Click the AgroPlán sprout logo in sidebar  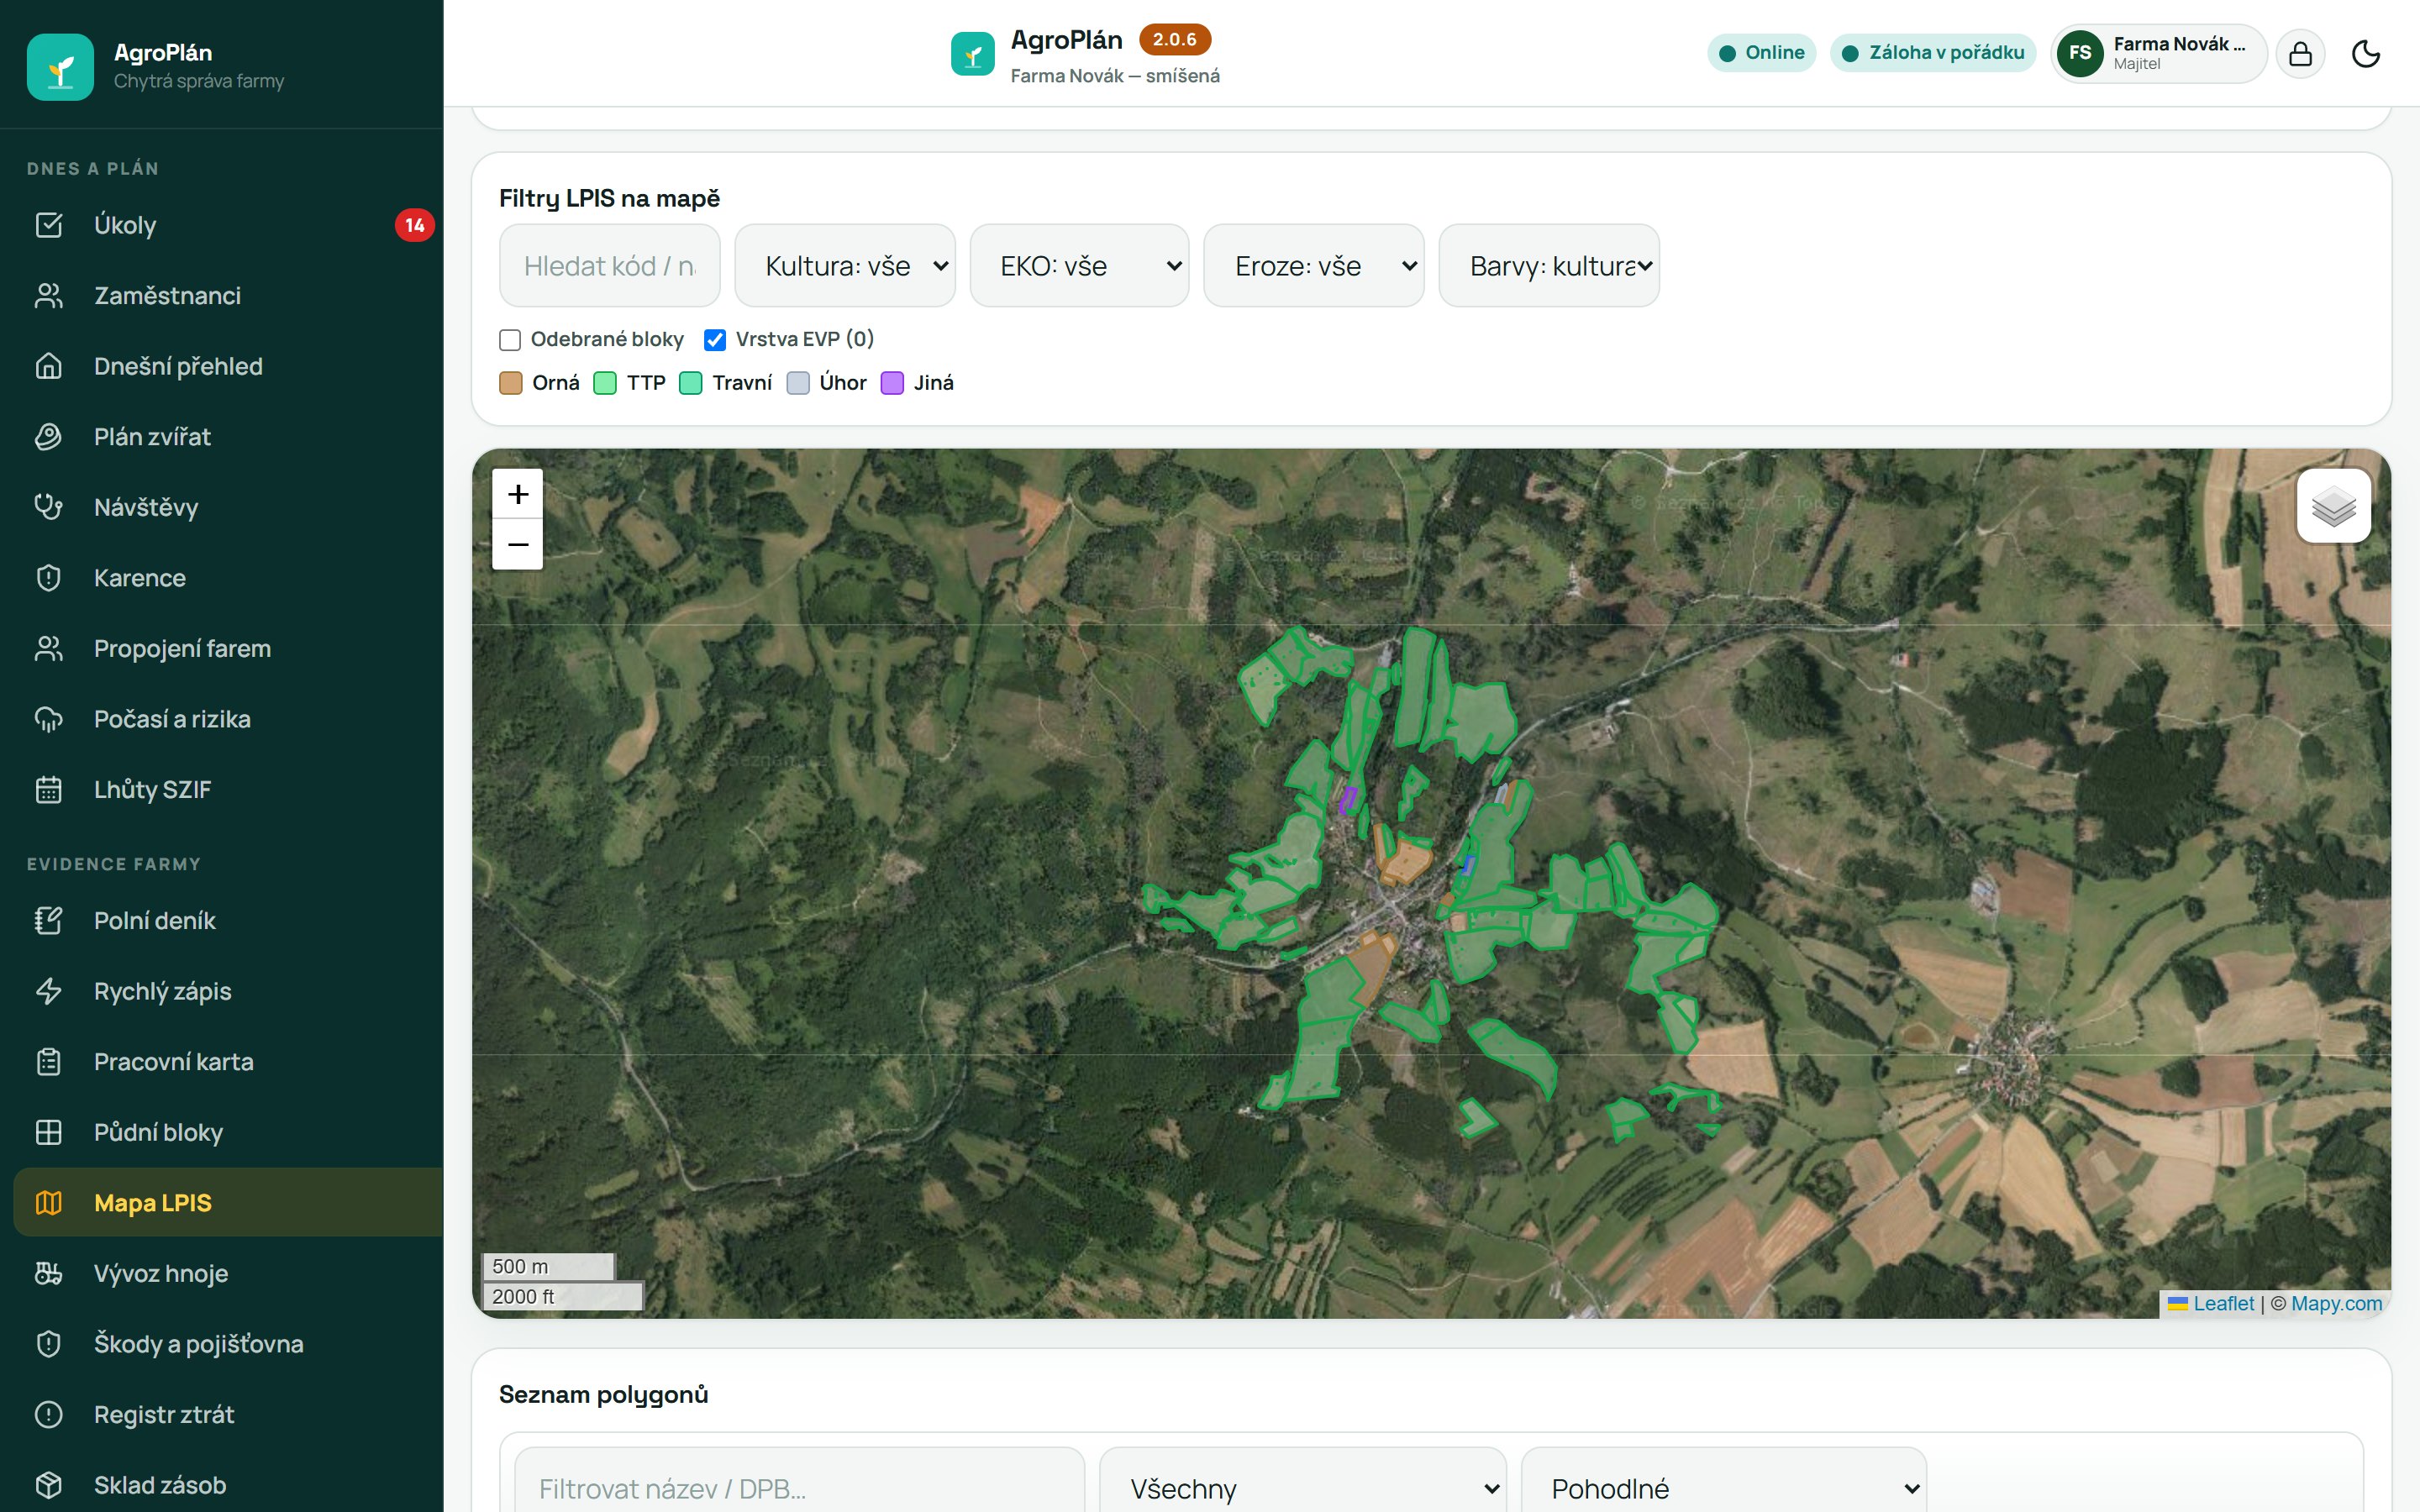(x=60, y=67)
